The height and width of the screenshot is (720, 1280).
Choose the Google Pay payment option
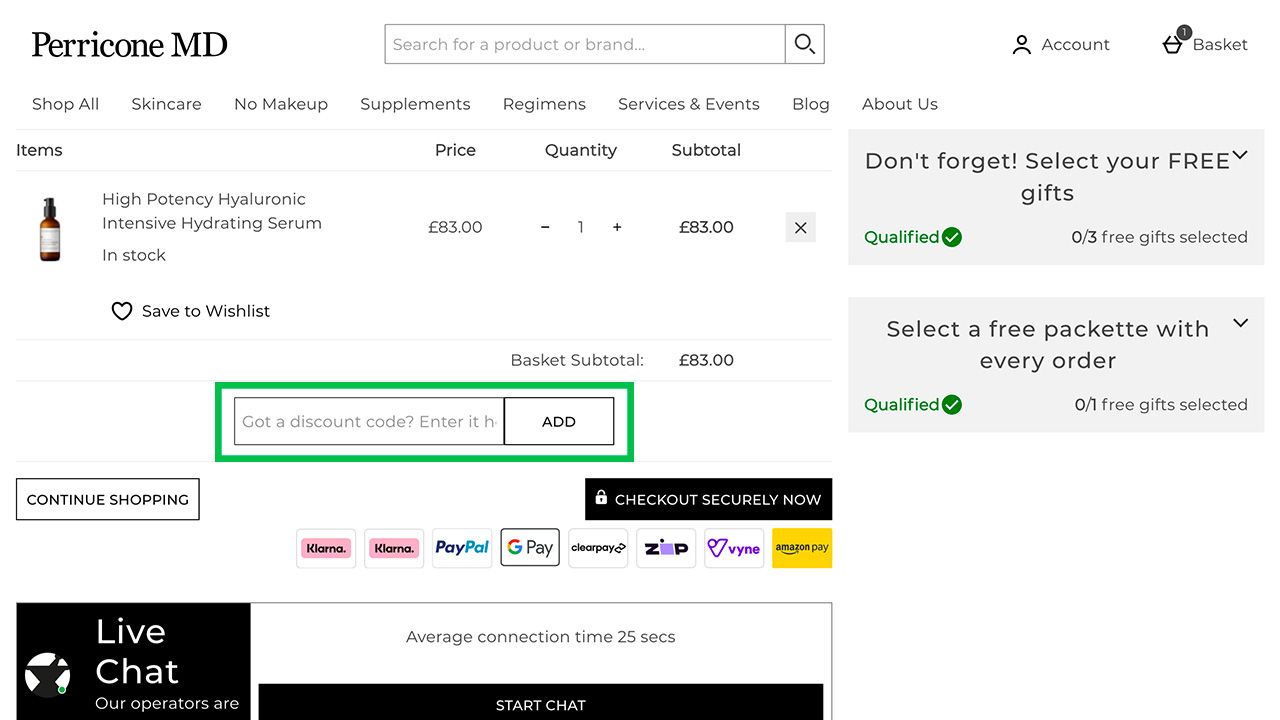(530, 548)
